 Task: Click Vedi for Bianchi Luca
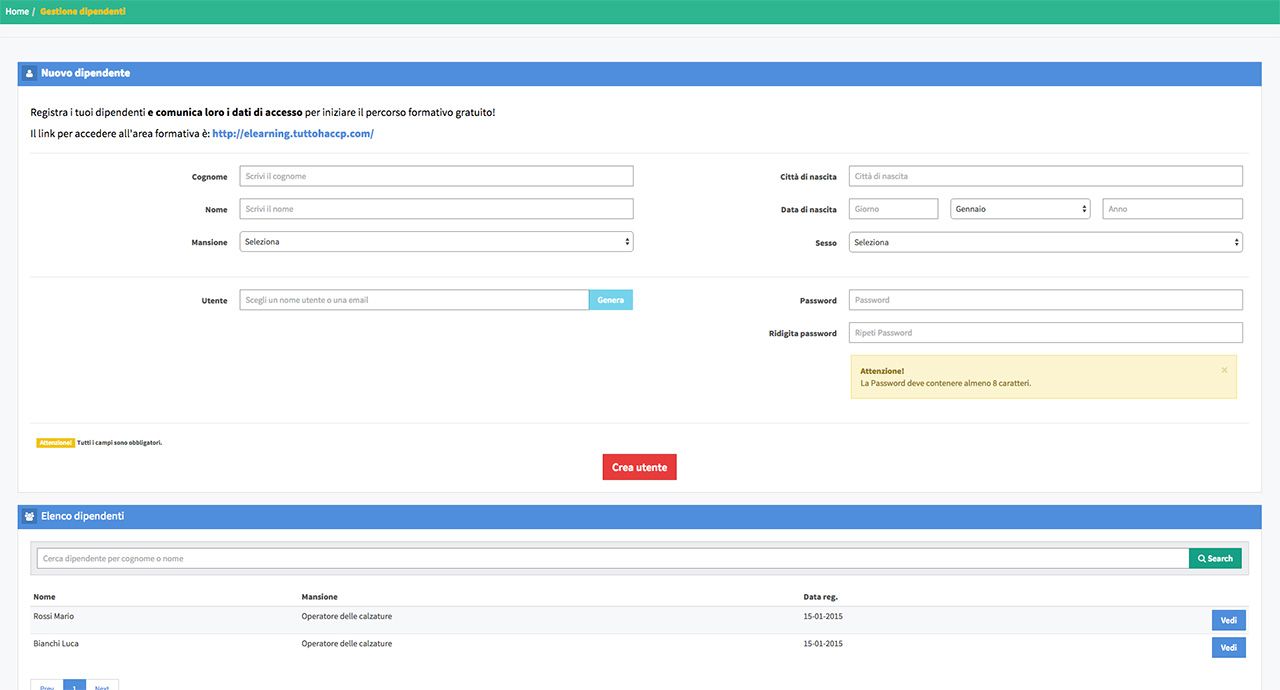1228,648
